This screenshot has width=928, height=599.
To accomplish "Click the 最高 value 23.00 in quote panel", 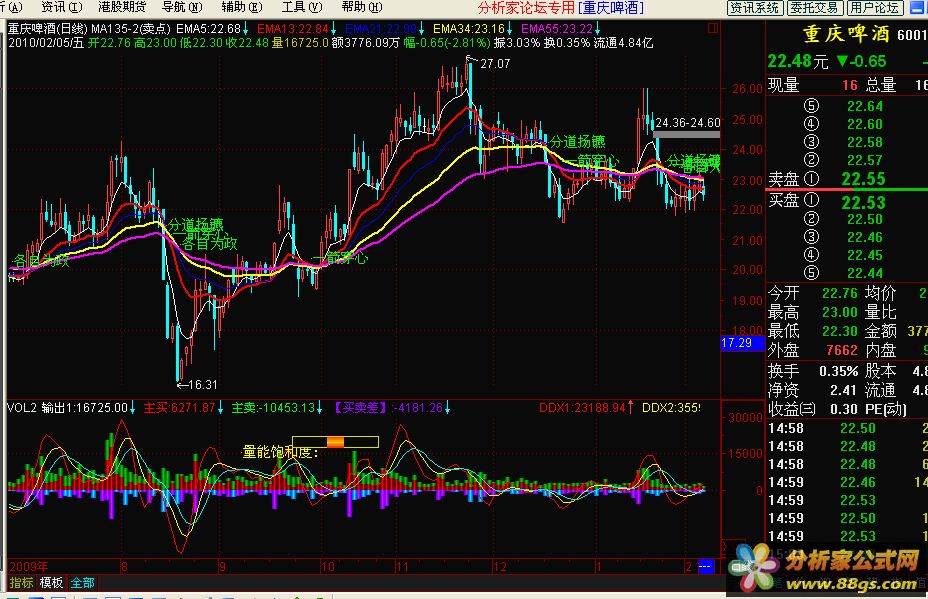I will (840, 312).
